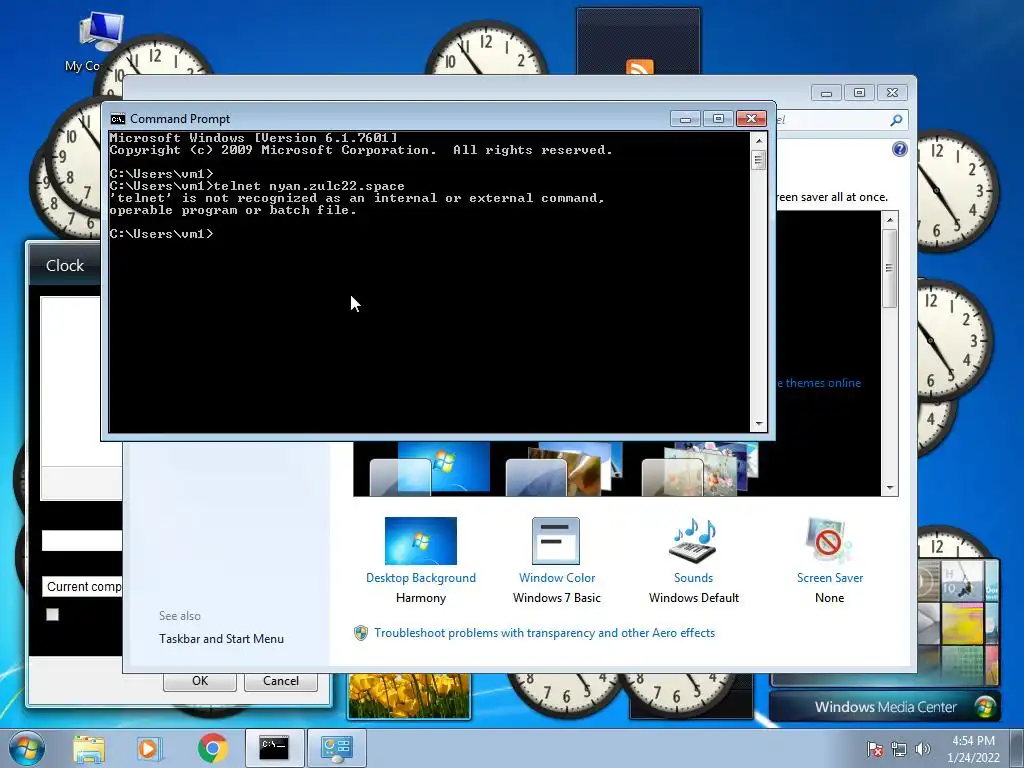Open Action Center flag in tray
The height and width of the screenshot is (768, 1024).
point(874,750)
